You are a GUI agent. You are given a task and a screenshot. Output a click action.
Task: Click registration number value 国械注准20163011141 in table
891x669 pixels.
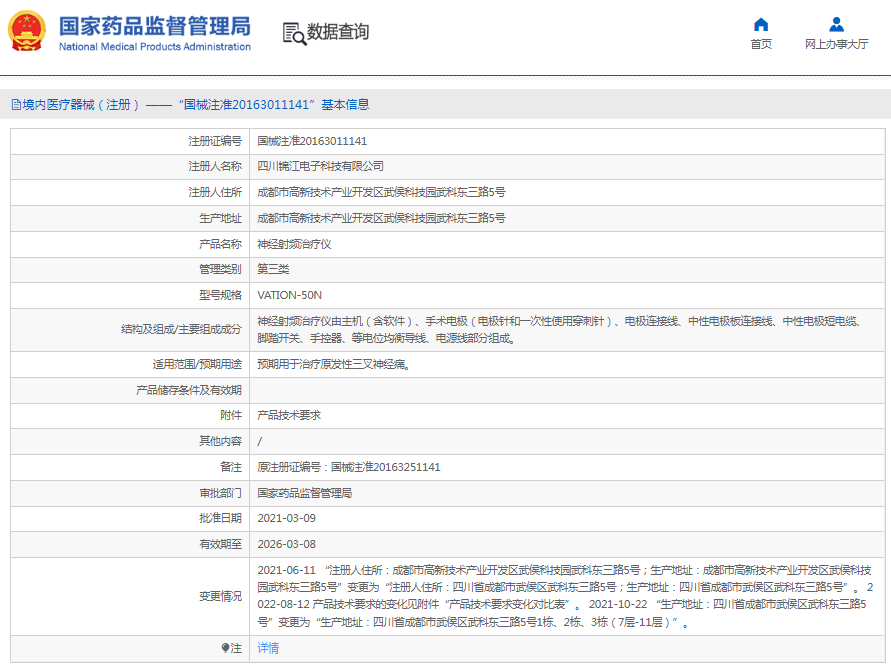(312, 141)
